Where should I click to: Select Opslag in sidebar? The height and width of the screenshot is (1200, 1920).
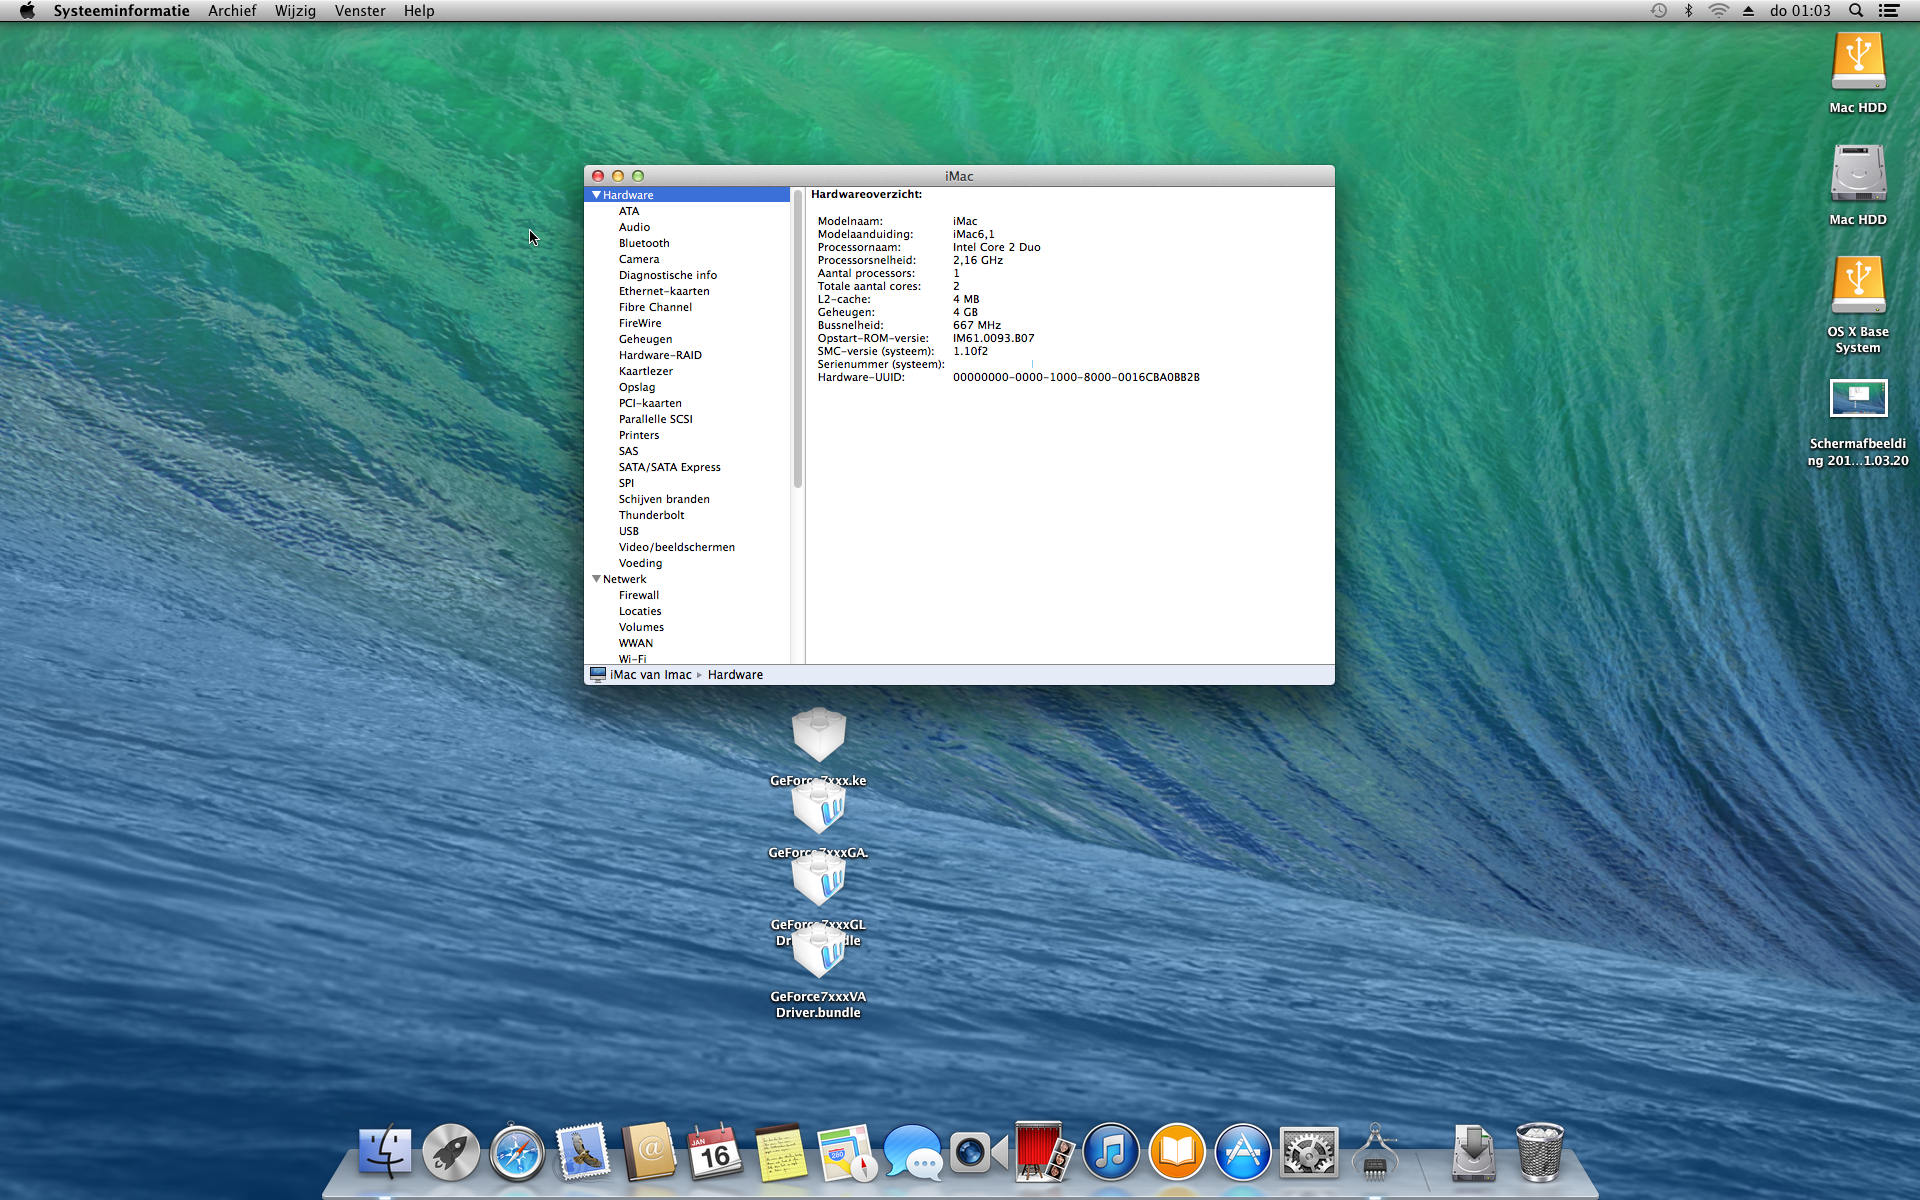point(637,387)
